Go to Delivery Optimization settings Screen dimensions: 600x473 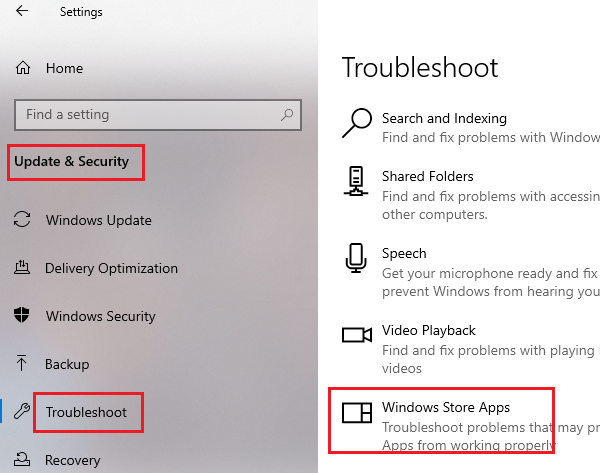click(111, 268)
